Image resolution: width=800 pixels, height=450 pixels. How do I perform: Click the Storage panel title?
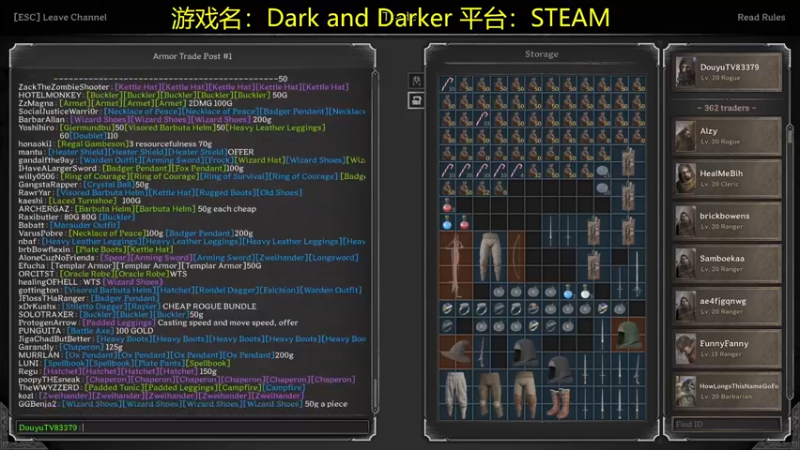541,54
